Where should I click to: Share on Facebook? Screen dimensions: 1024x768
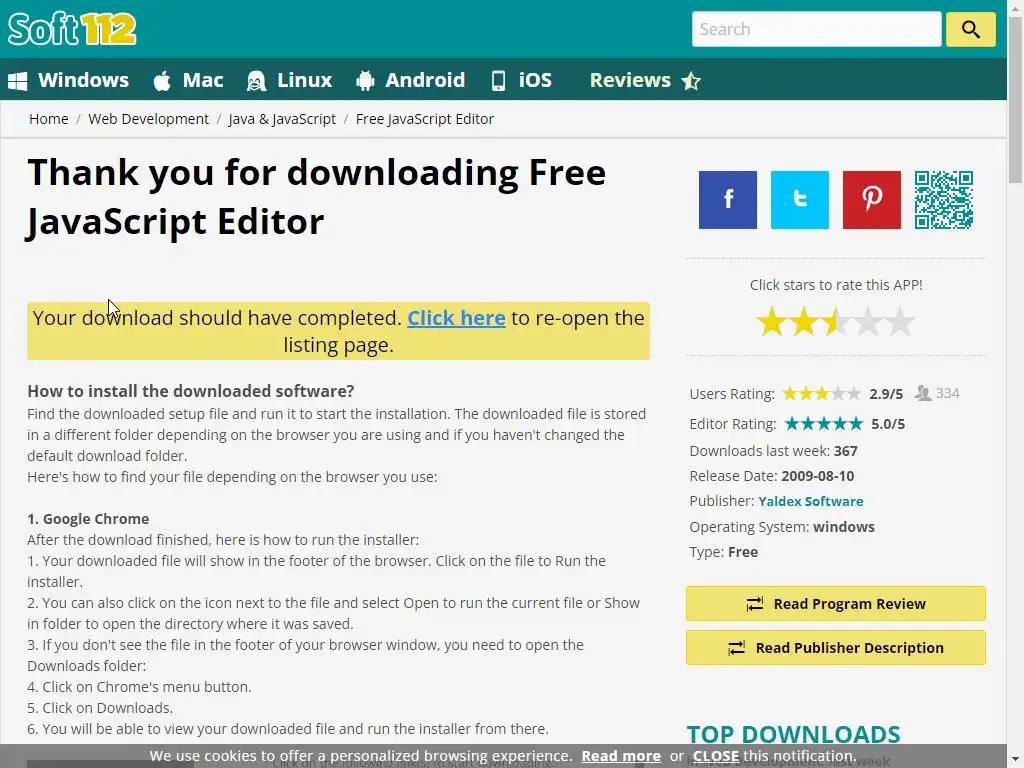coord(728,200)
